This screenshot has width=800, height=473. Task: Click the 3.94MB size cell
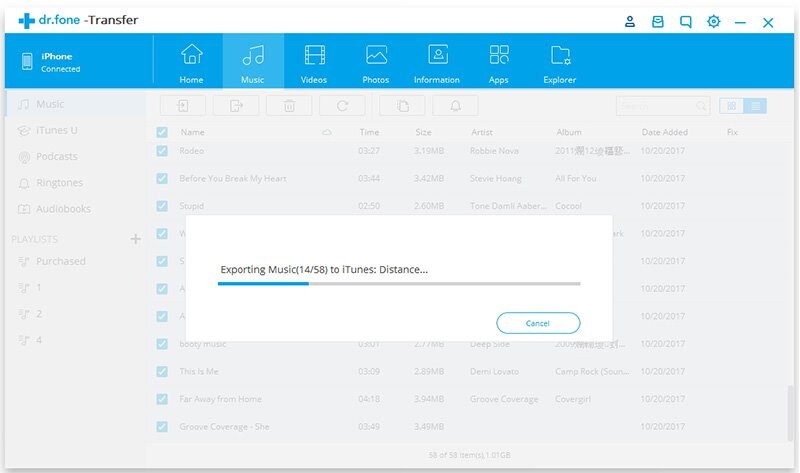point(429,399)
